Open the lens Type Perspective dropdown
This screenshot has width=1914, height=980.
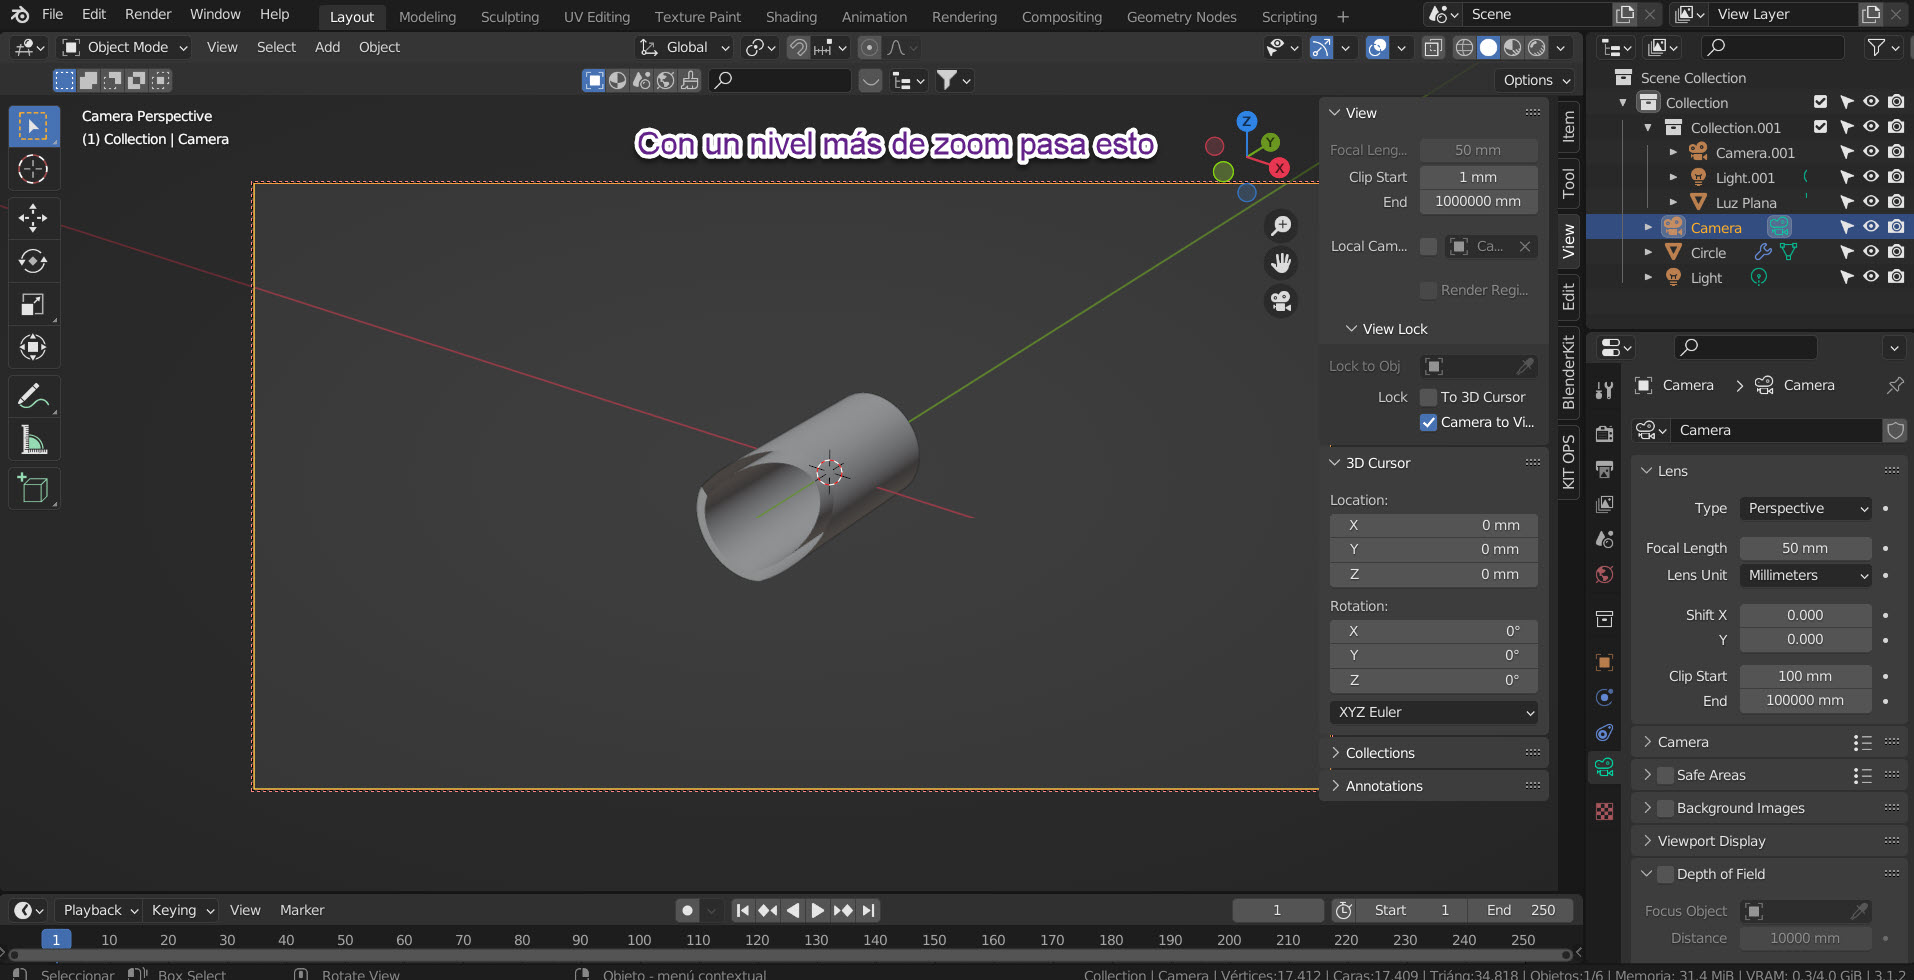pyautogui.click(x=1806, y=508)
